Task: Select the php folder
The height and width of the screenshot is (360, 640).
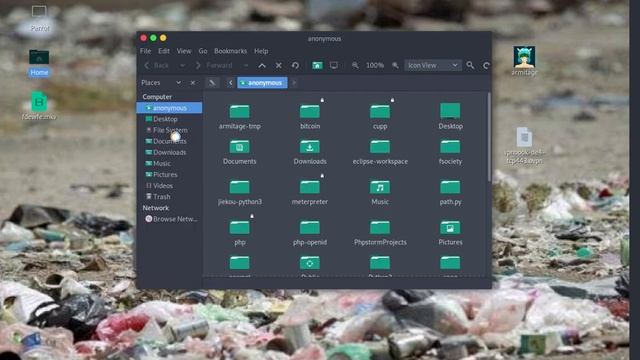Action: pos(240,233)
